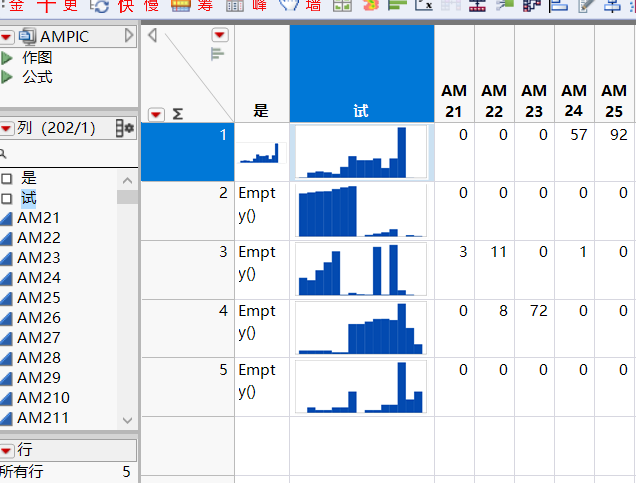This screenshot has height=483, width=636.
Task: Click the row 4 histogram thumbnail in 试
Action: click(361, 328)
